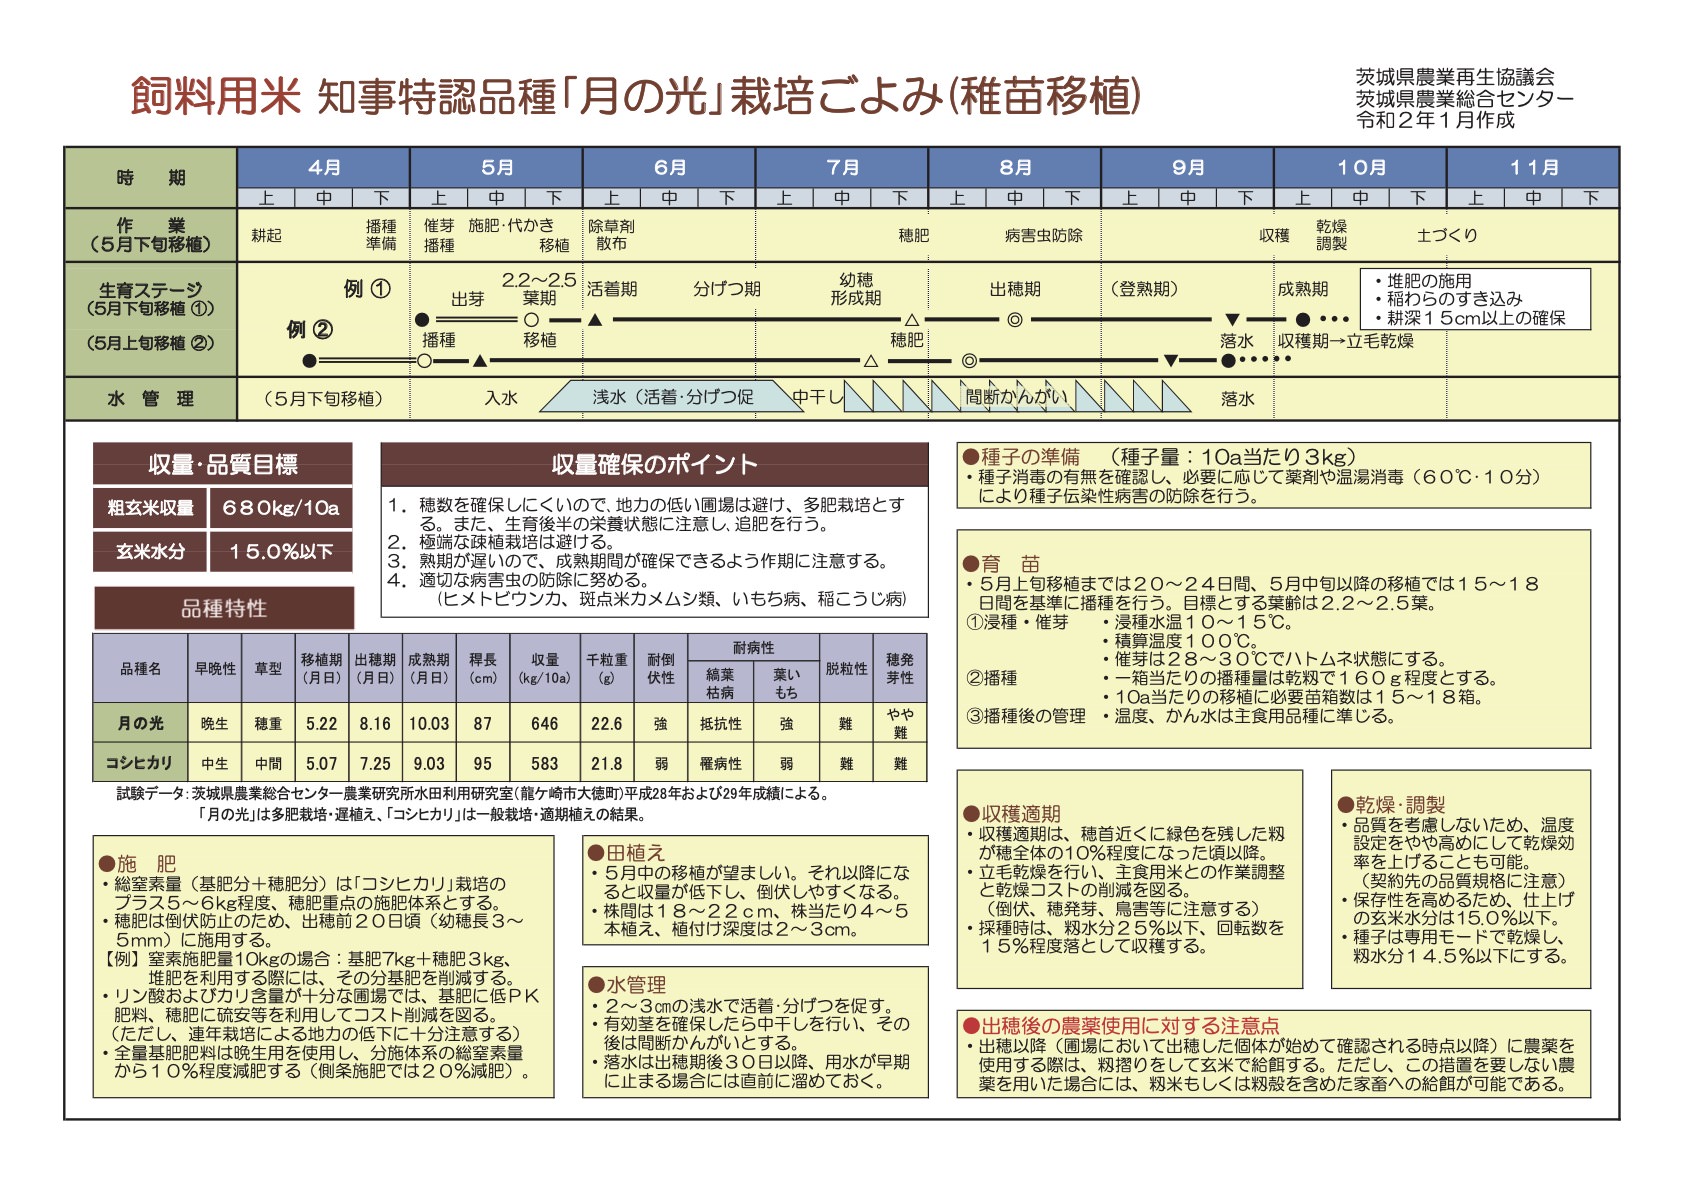Select the ●種子の準備 heading
1683x1190 pixels.
coord(1021,457)
